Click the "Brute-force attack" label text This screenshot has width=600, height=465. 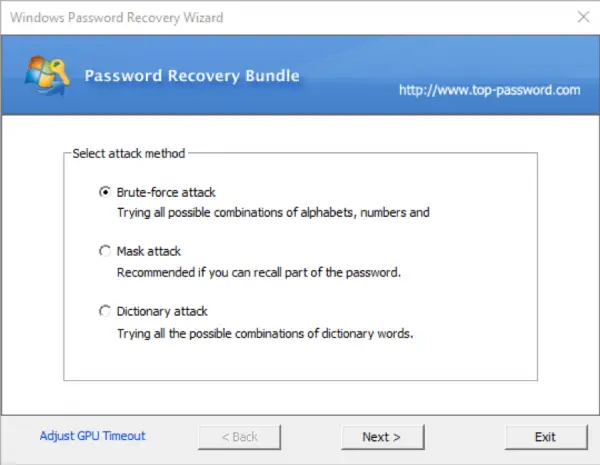click(x=166, y=192)
